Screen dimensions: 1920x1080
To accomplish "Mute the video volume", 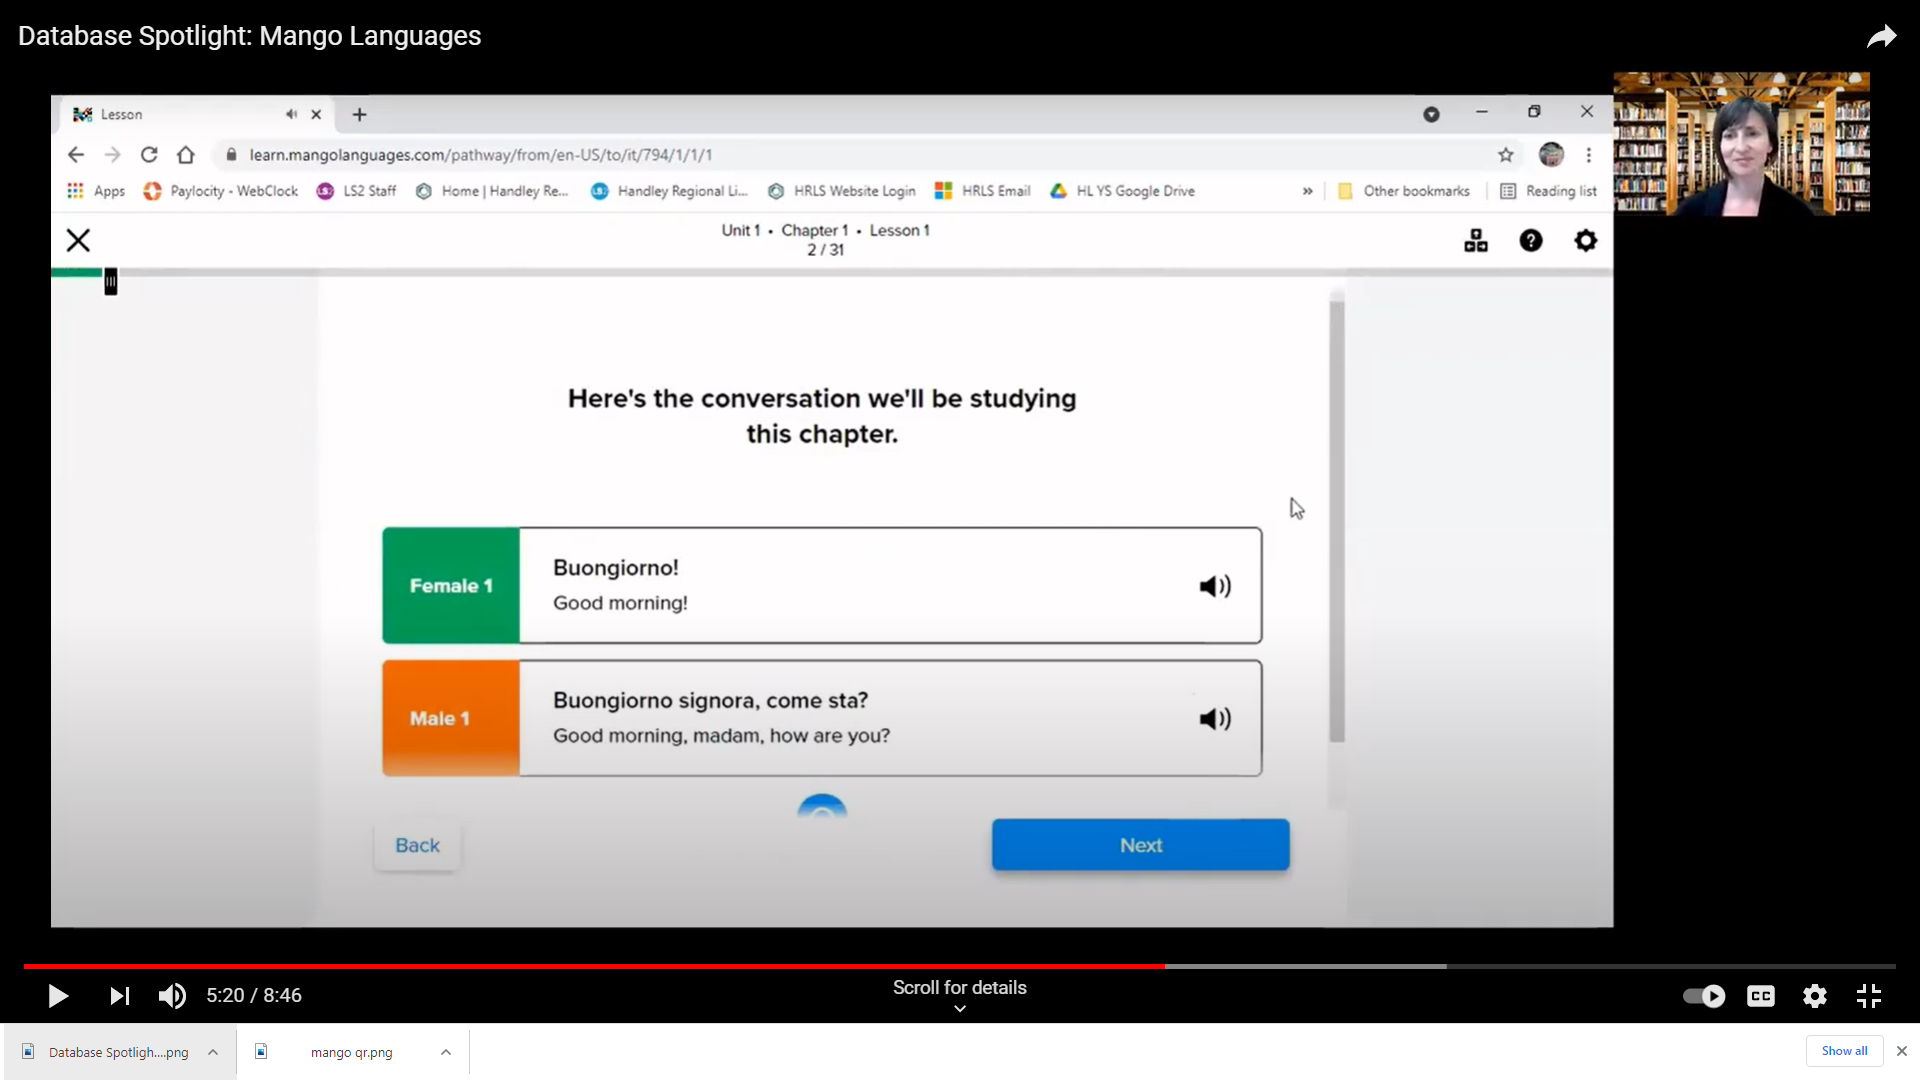I will click(x=172, y=996).
